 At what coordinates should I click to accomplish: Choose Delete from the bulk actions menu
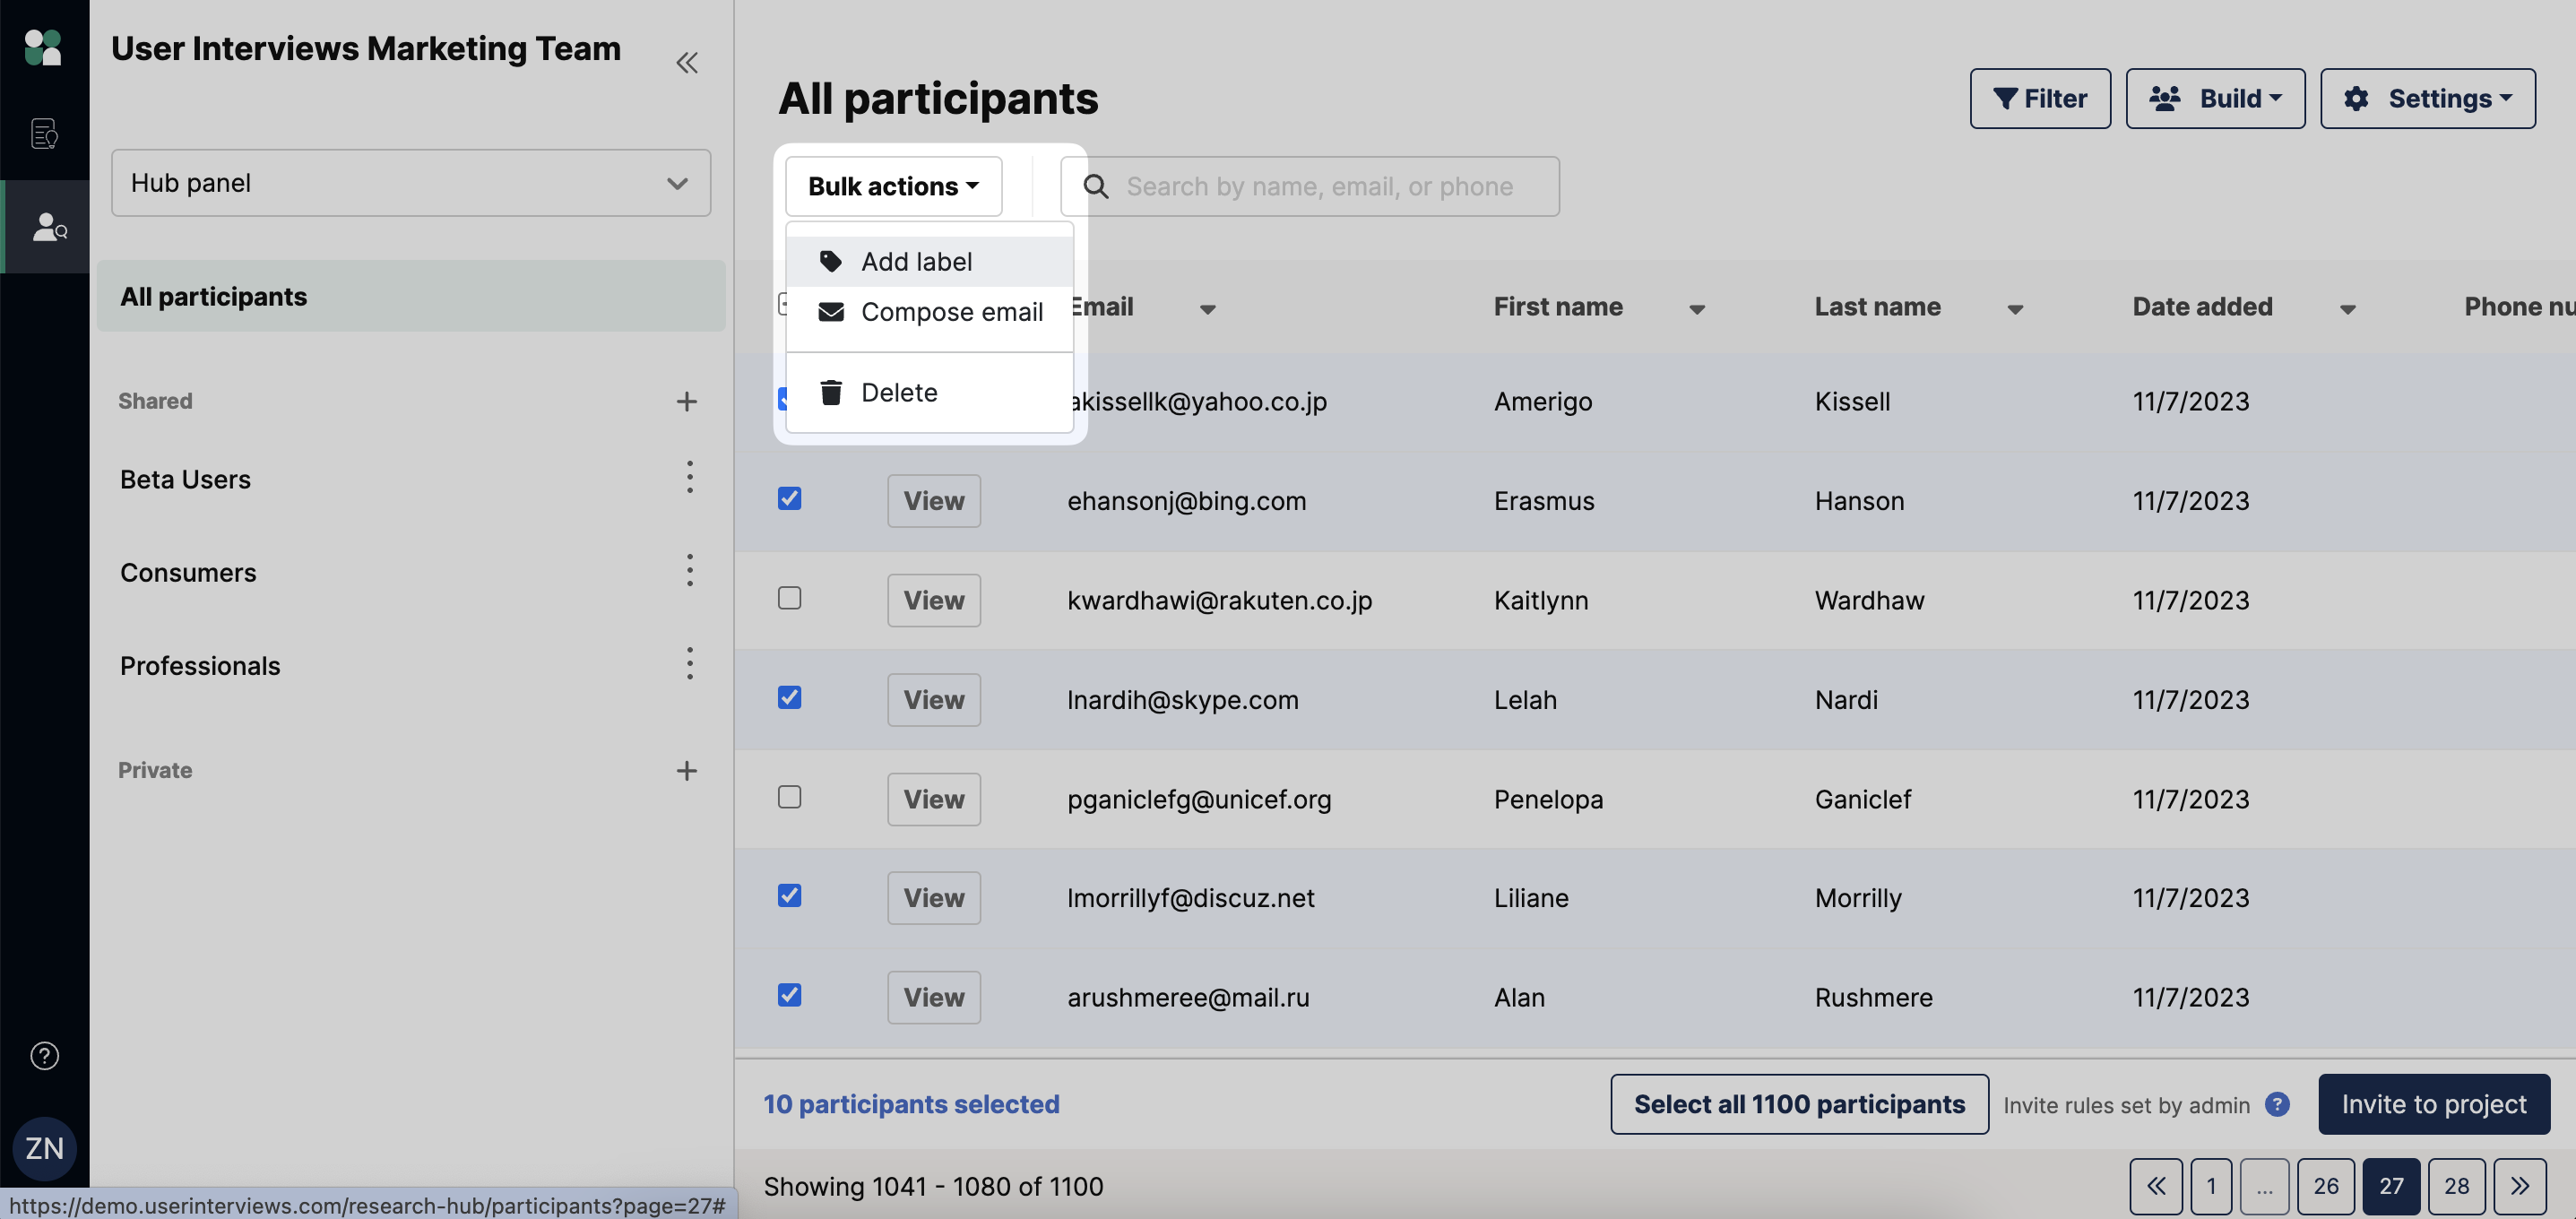coord(898,392)
